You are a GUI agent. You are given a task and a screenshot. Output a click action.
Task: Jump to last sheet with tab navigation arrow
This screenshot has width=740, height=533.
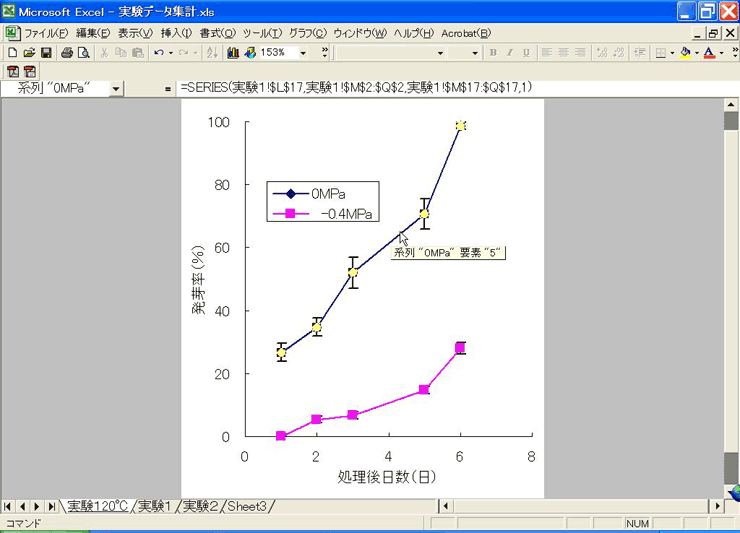(x=51, y=506)
